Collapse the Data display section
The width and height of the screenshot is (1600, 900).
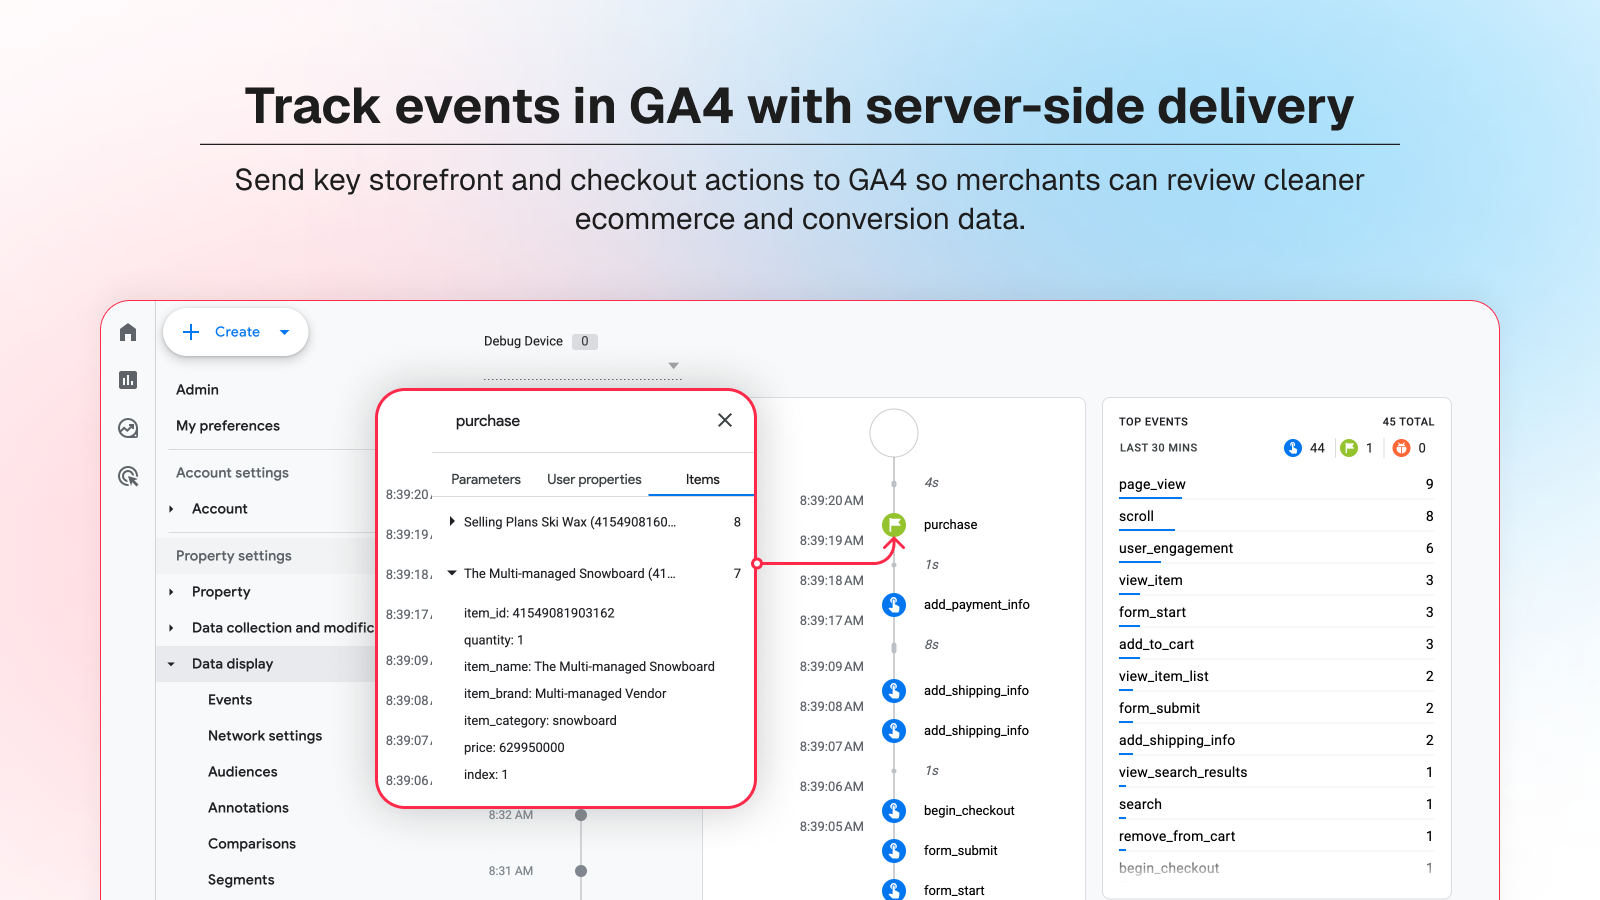click(x=171, y=664)
